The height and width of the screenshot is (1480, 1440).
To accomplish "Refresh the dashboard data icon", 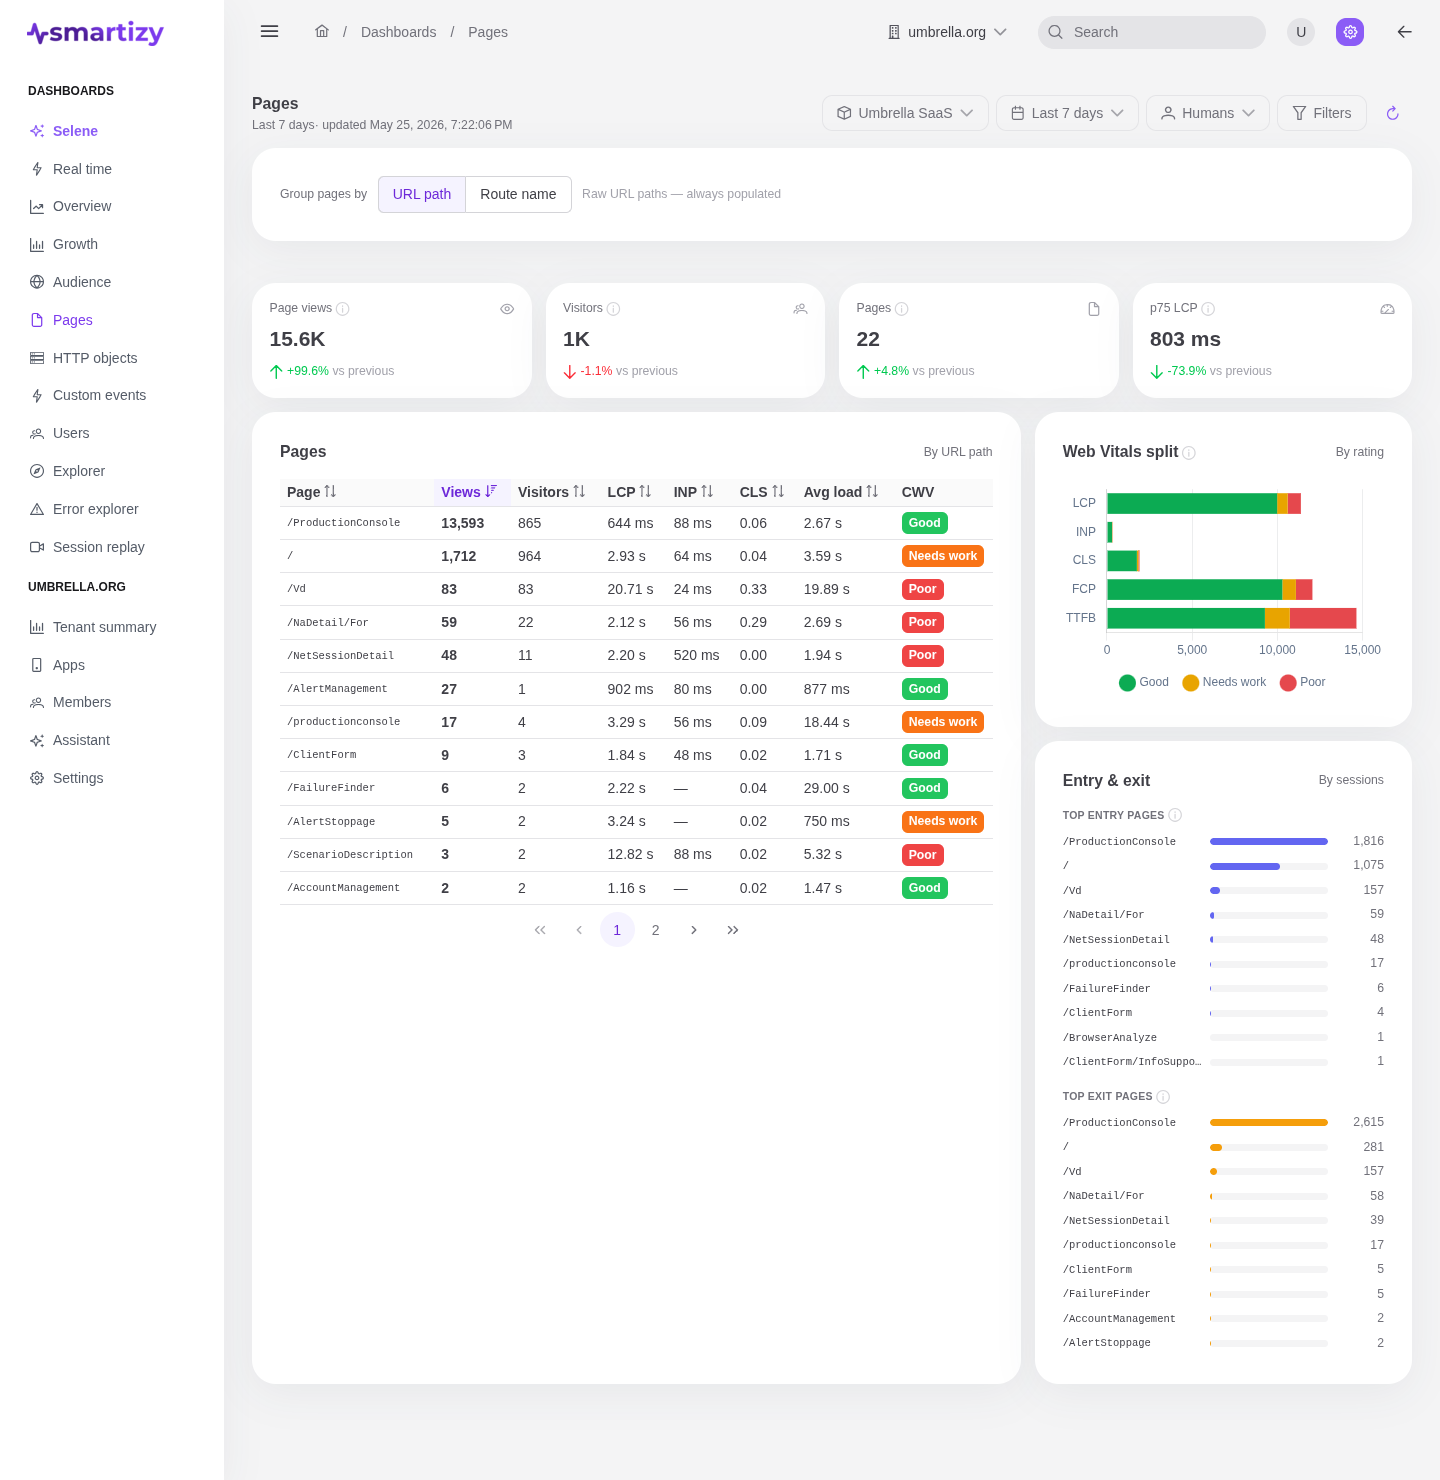I will point(1392,113).
